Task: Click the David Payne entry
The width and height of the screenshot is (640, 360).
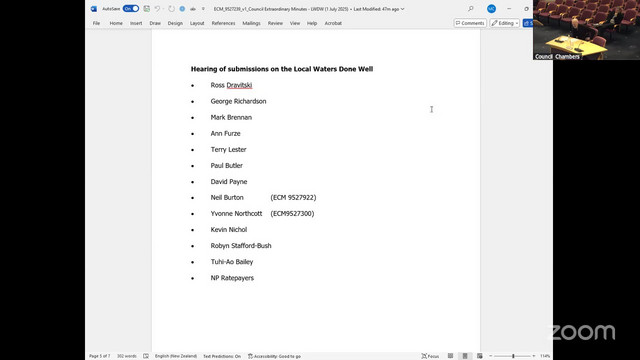Action: (229, 182)
